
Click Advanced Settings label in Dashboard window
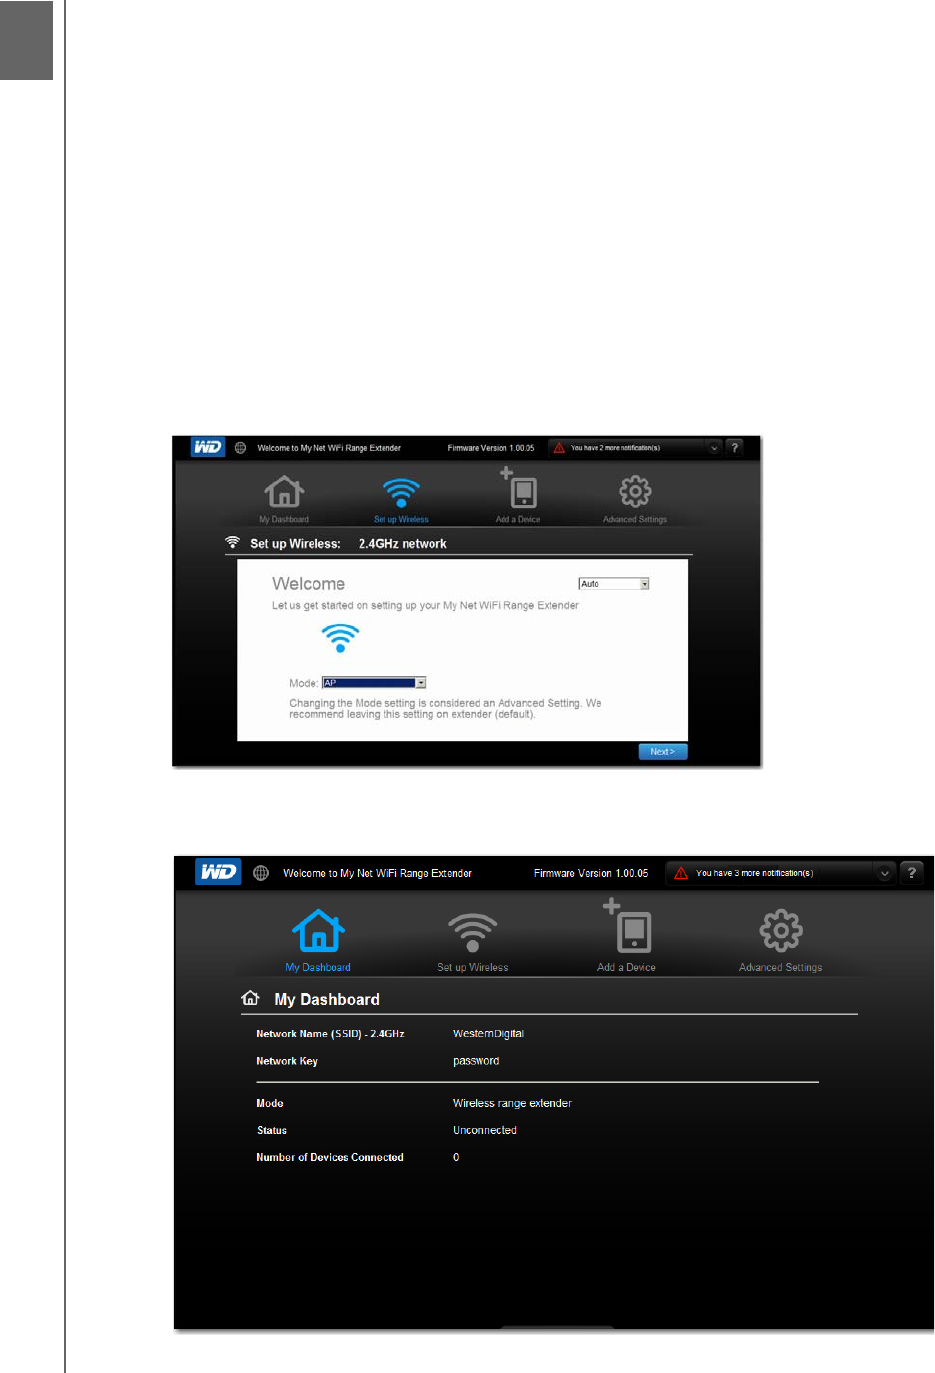tap(781, 968)
